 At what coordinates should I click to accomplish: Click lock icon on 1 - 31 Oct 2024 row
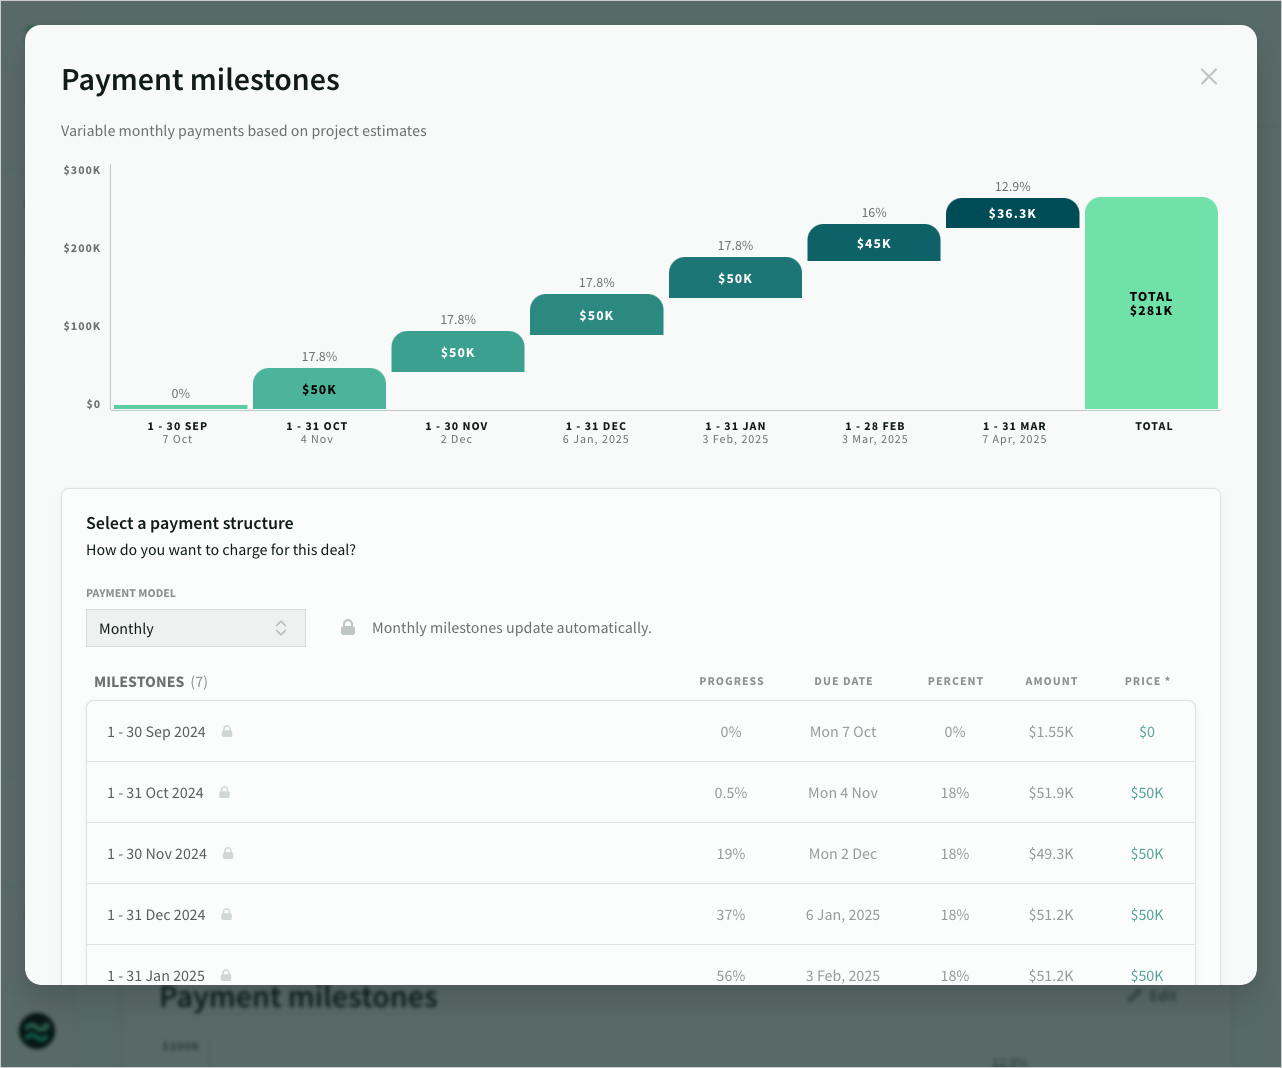point(225,792)
